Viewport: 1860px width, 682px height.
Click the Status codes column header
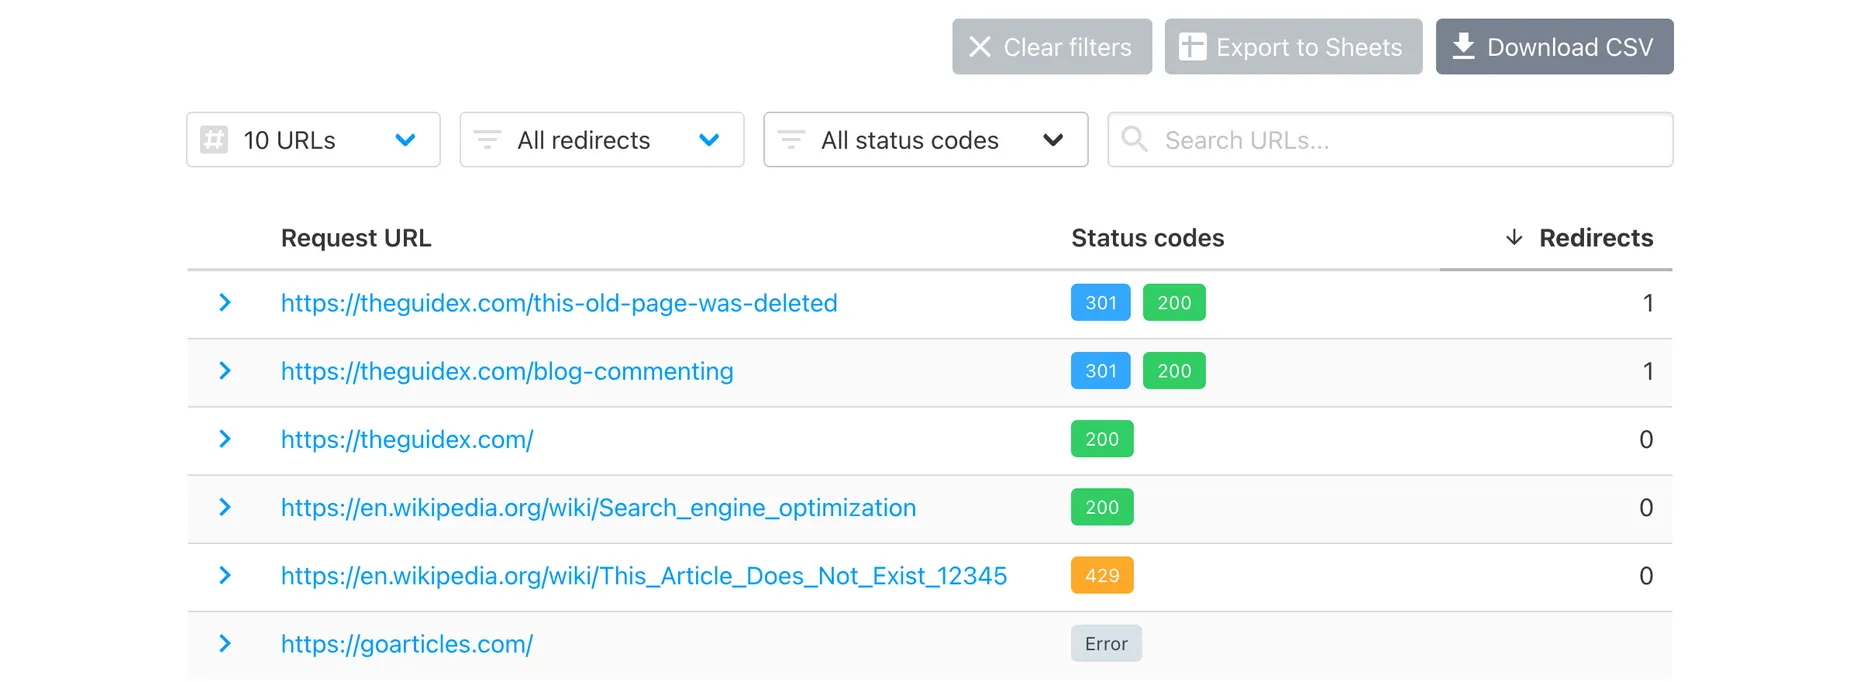(1147, 238)
